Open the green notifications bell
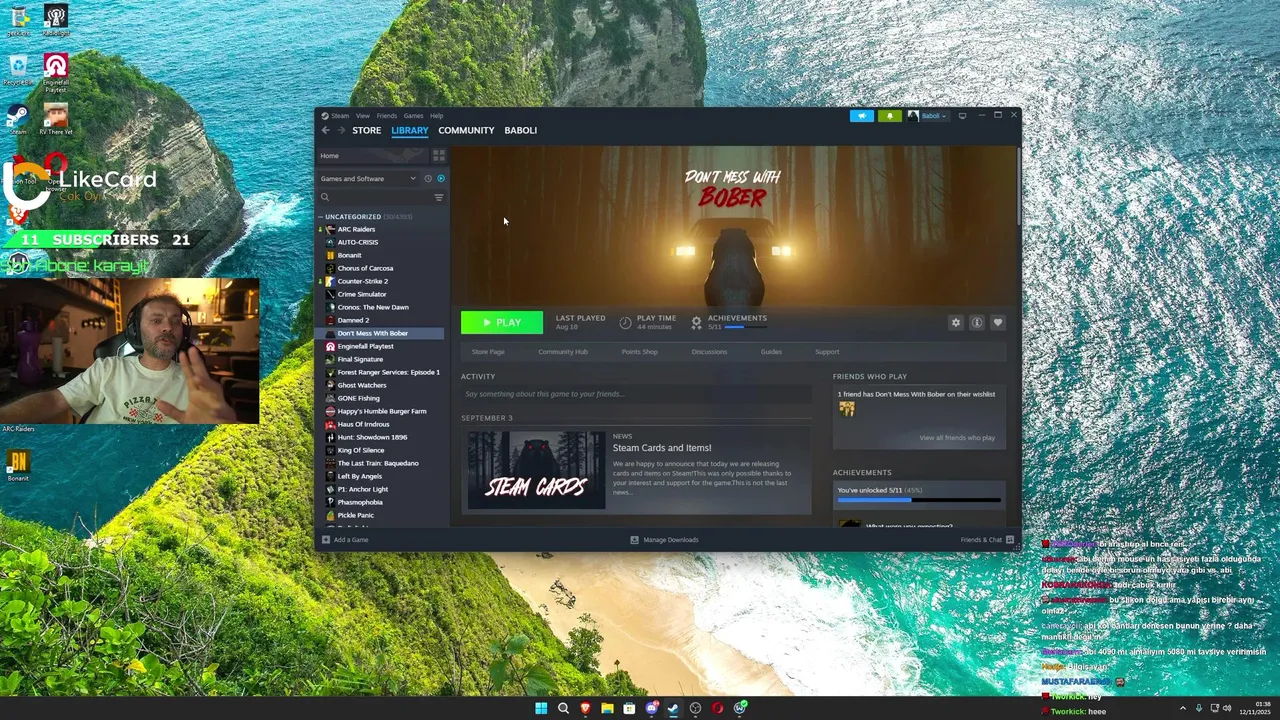 click(x=889, y=116)
